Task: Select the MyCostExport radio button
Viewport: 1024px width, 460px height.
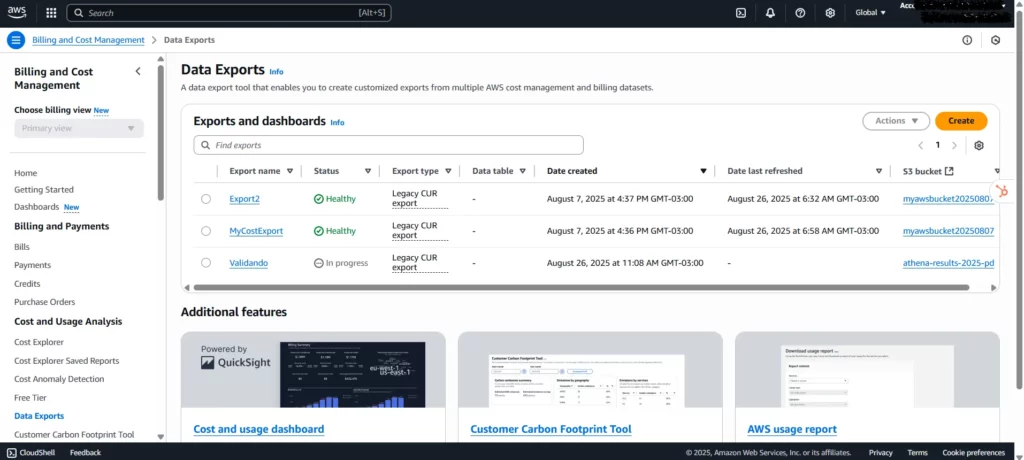Action: tap(206, 231)
